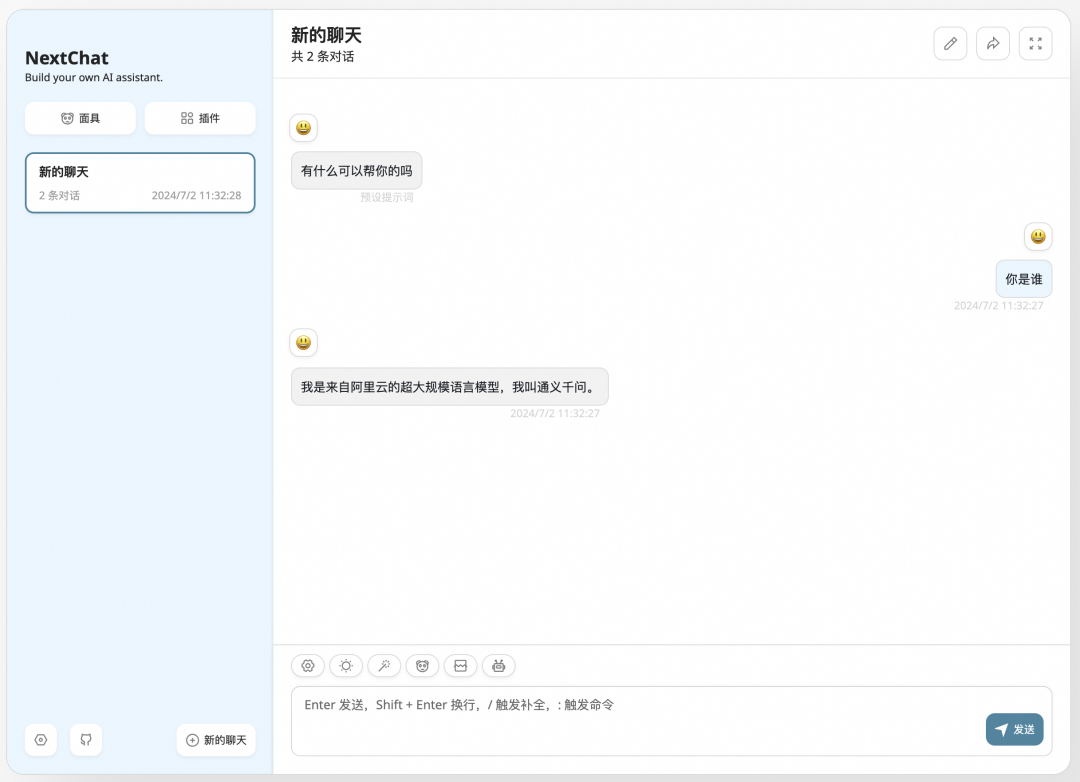Visit GitHub repo via the GitHub icon
Image resolution: width=1080 pixels, height=782 pixels.
[86, 740]
